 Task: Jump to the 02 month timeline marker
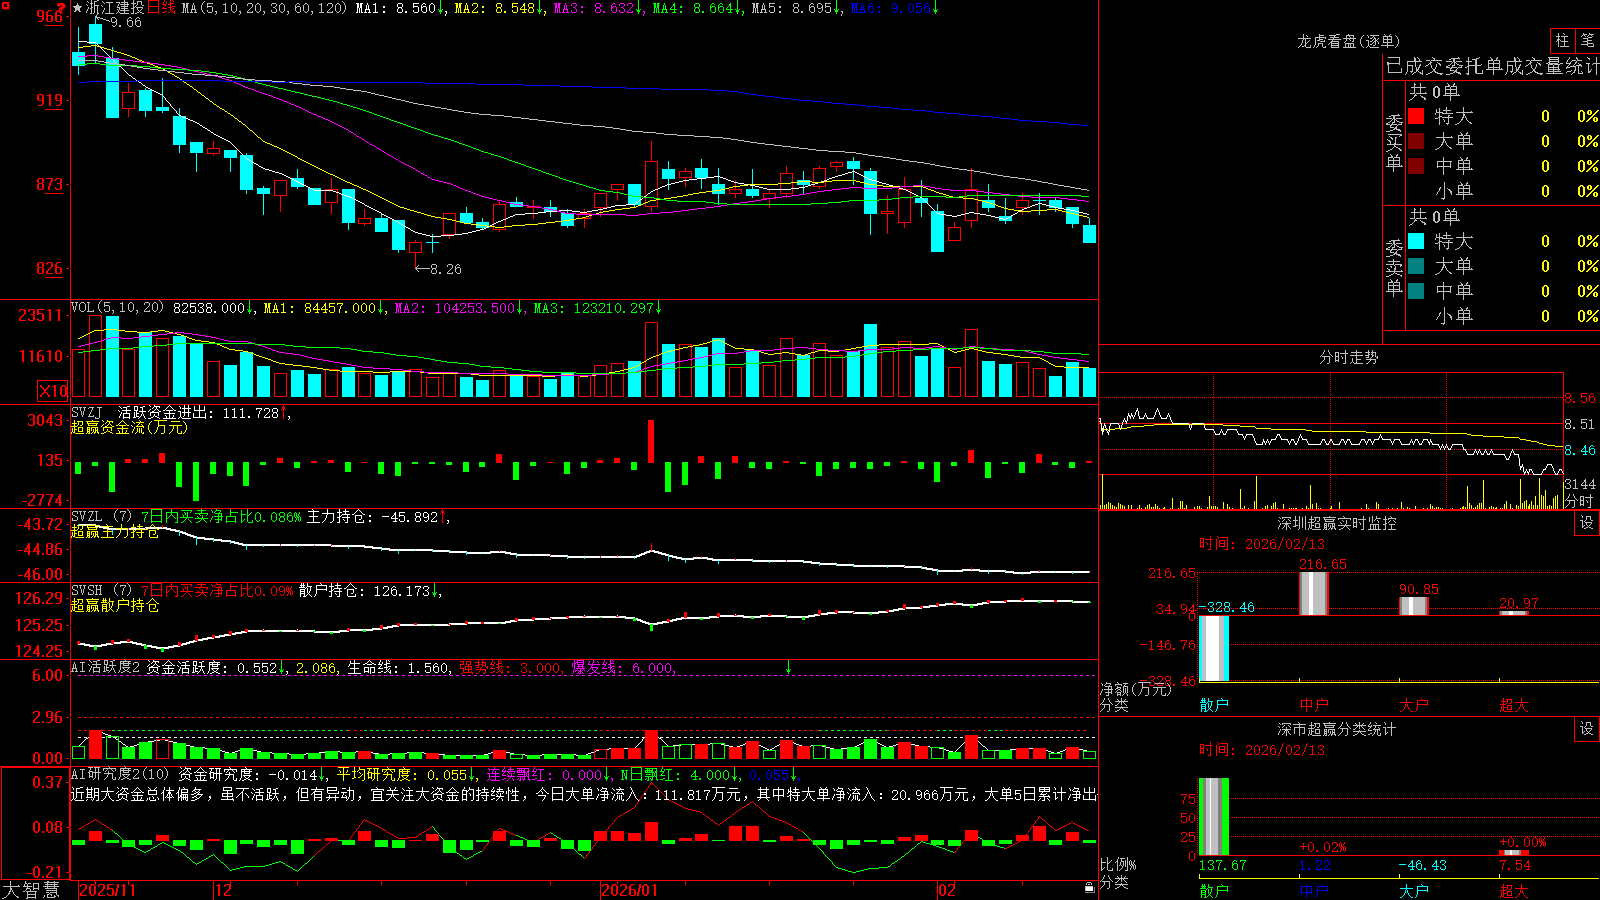(947, 890)
